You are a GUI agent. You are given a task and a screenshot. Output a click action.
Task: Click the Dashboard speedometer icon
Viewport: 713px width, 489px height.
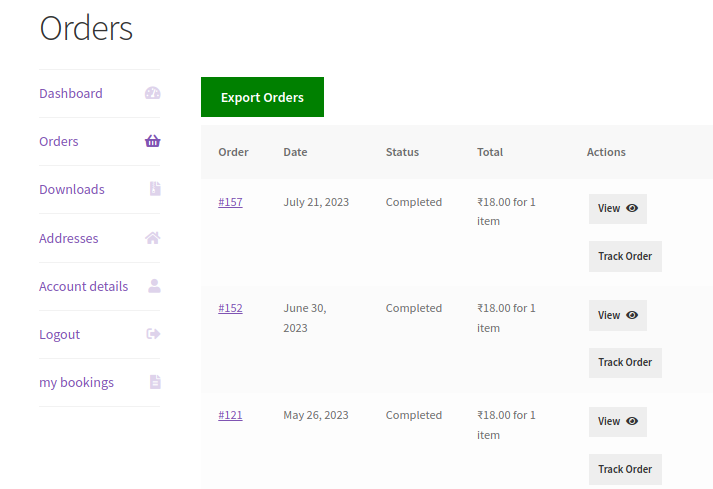(152, 93)
